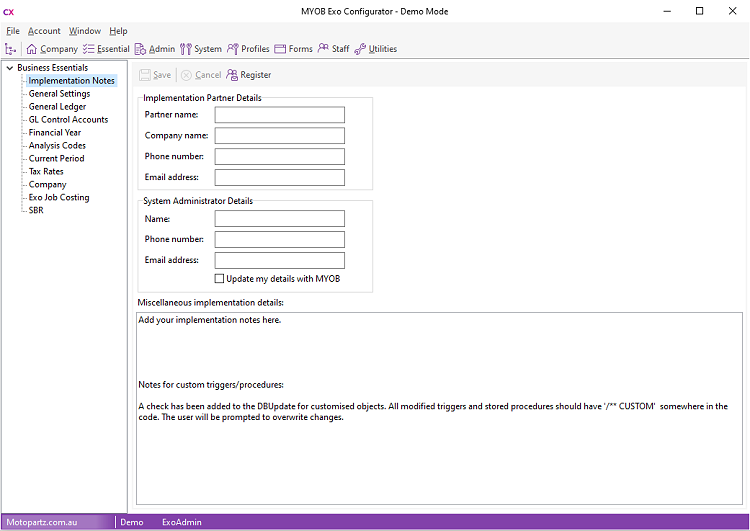Click the Company name input field
Screen dimensions: 750x531
tap(279, 135)
